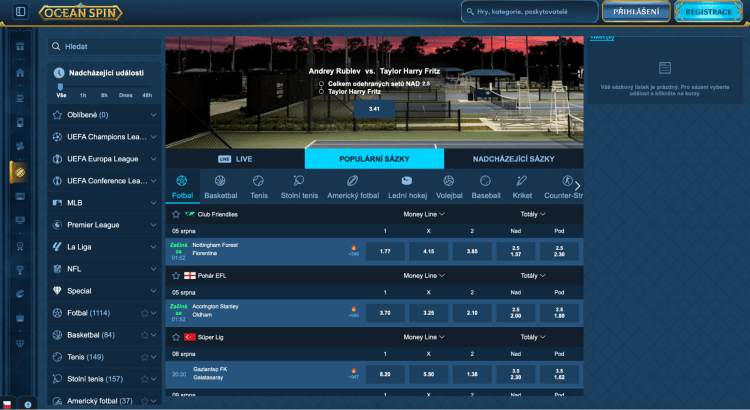This screenshot has width=750, height=410.
Task: Click banner odds button 3.41
Action: pyautogui.click(x=374, y=109)
